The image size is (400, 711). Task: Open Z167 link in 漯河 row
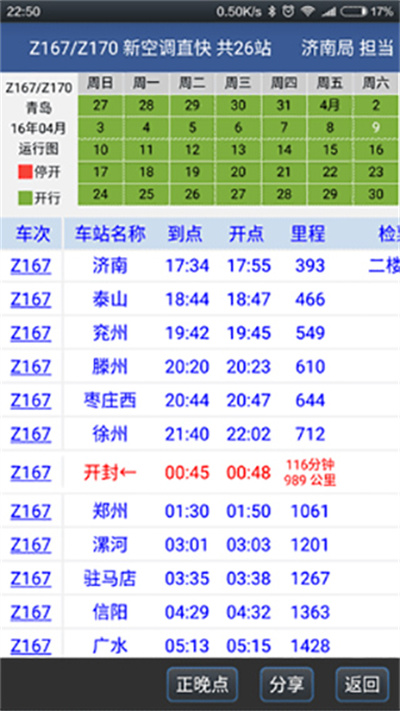(31, 545)
